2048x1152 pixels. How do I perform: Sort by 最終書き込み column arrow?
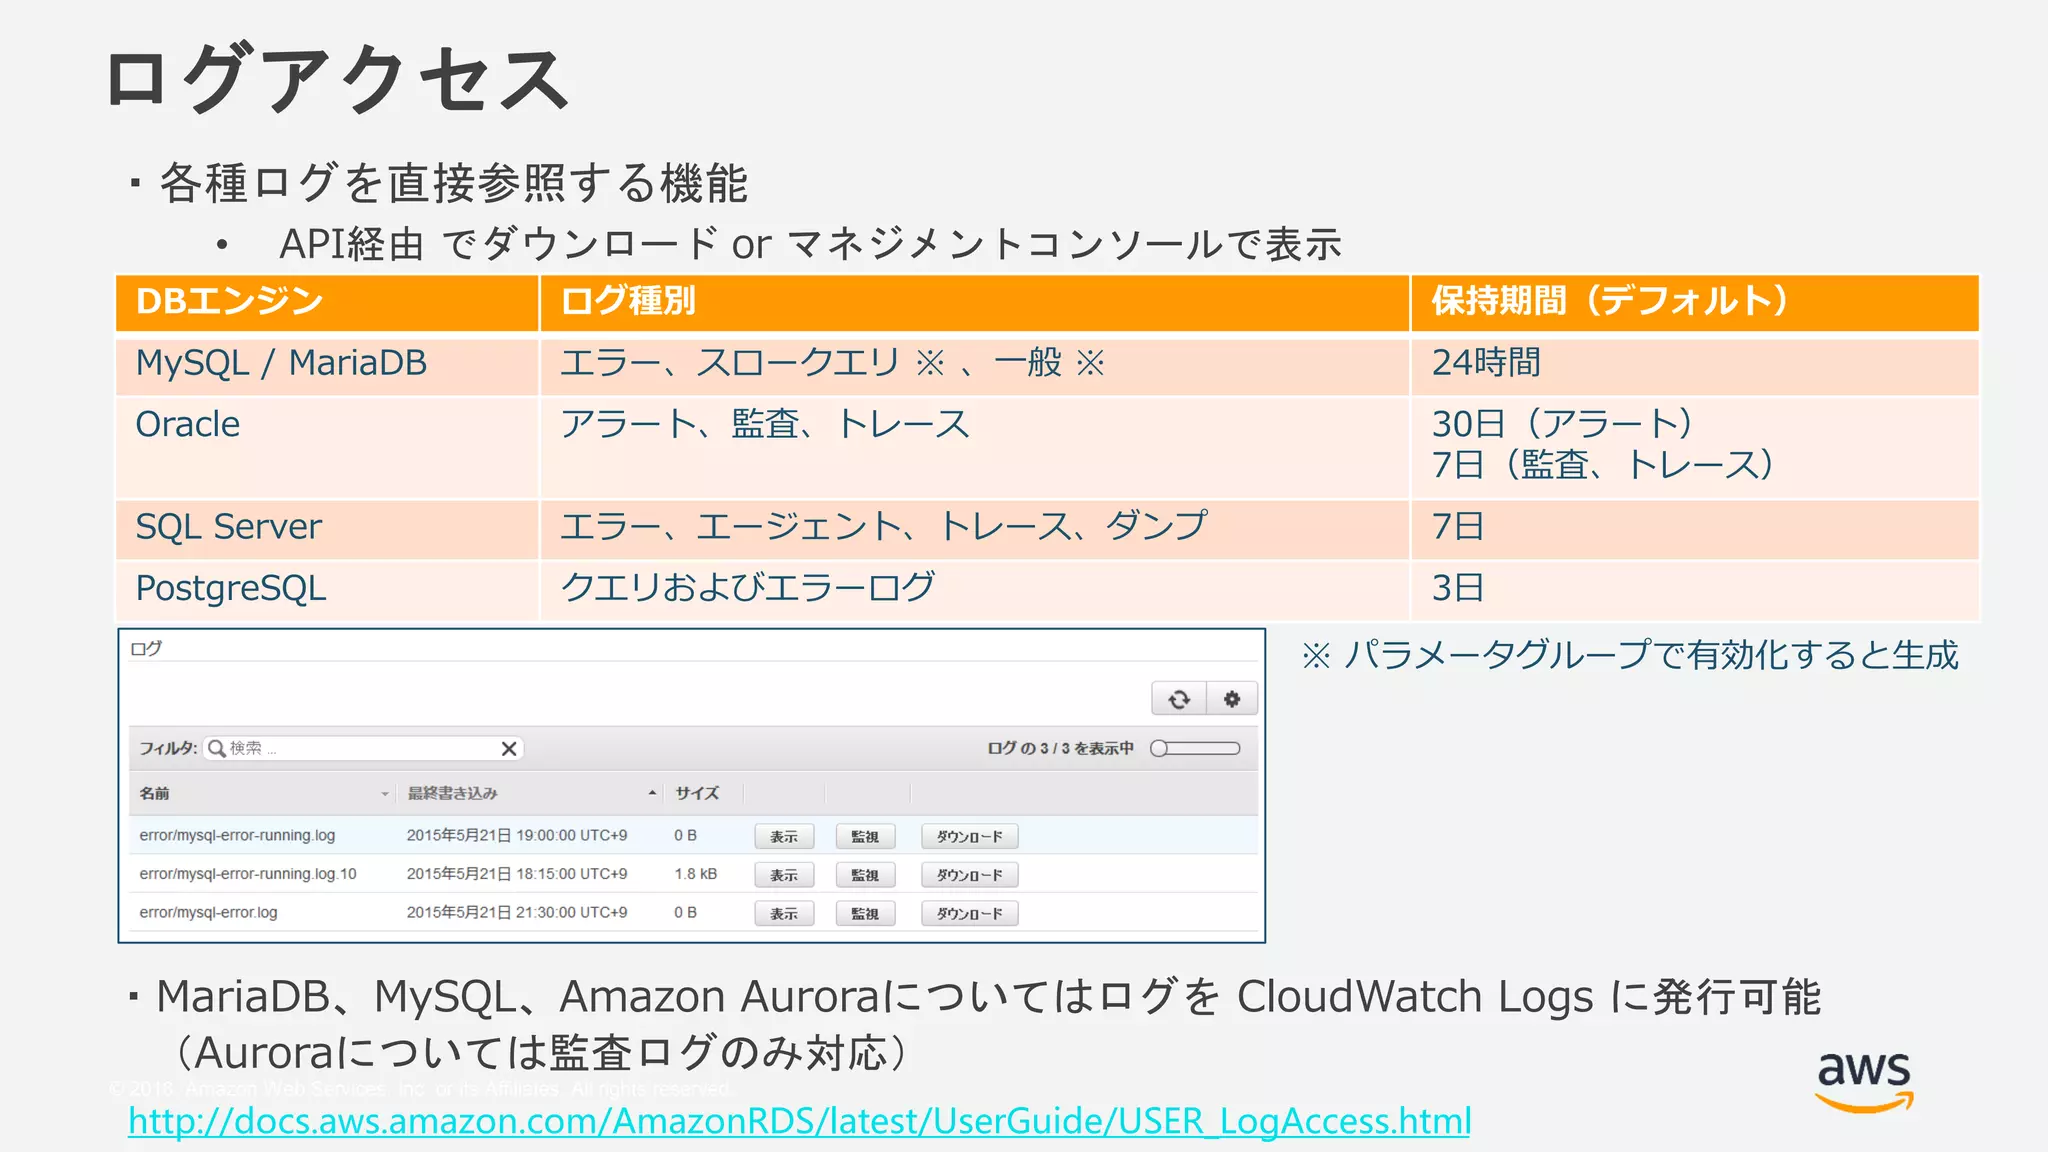pos(652,793)
